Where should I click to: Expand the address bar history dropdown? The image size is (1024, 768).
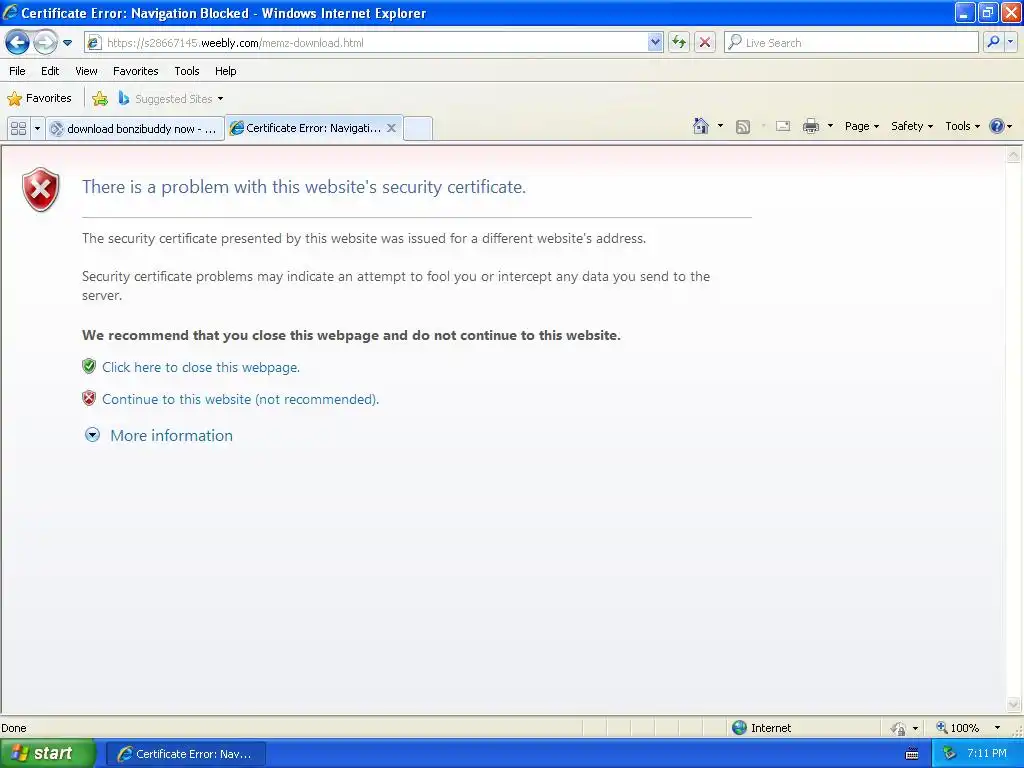click(x=655, y=43)
